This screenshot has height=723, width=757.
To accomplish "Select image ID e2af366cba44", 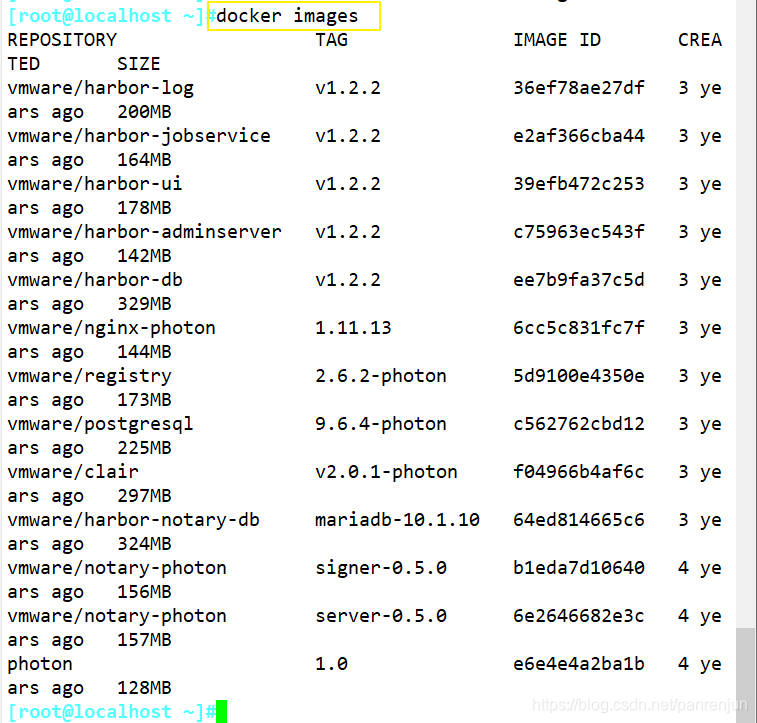I will point(579,136).
